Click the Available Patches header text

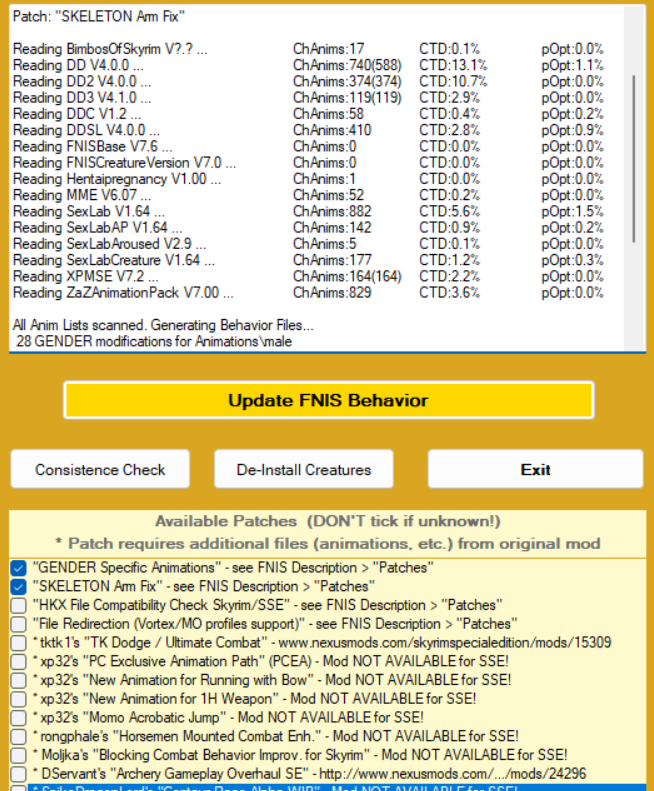[x=328, y=521]
